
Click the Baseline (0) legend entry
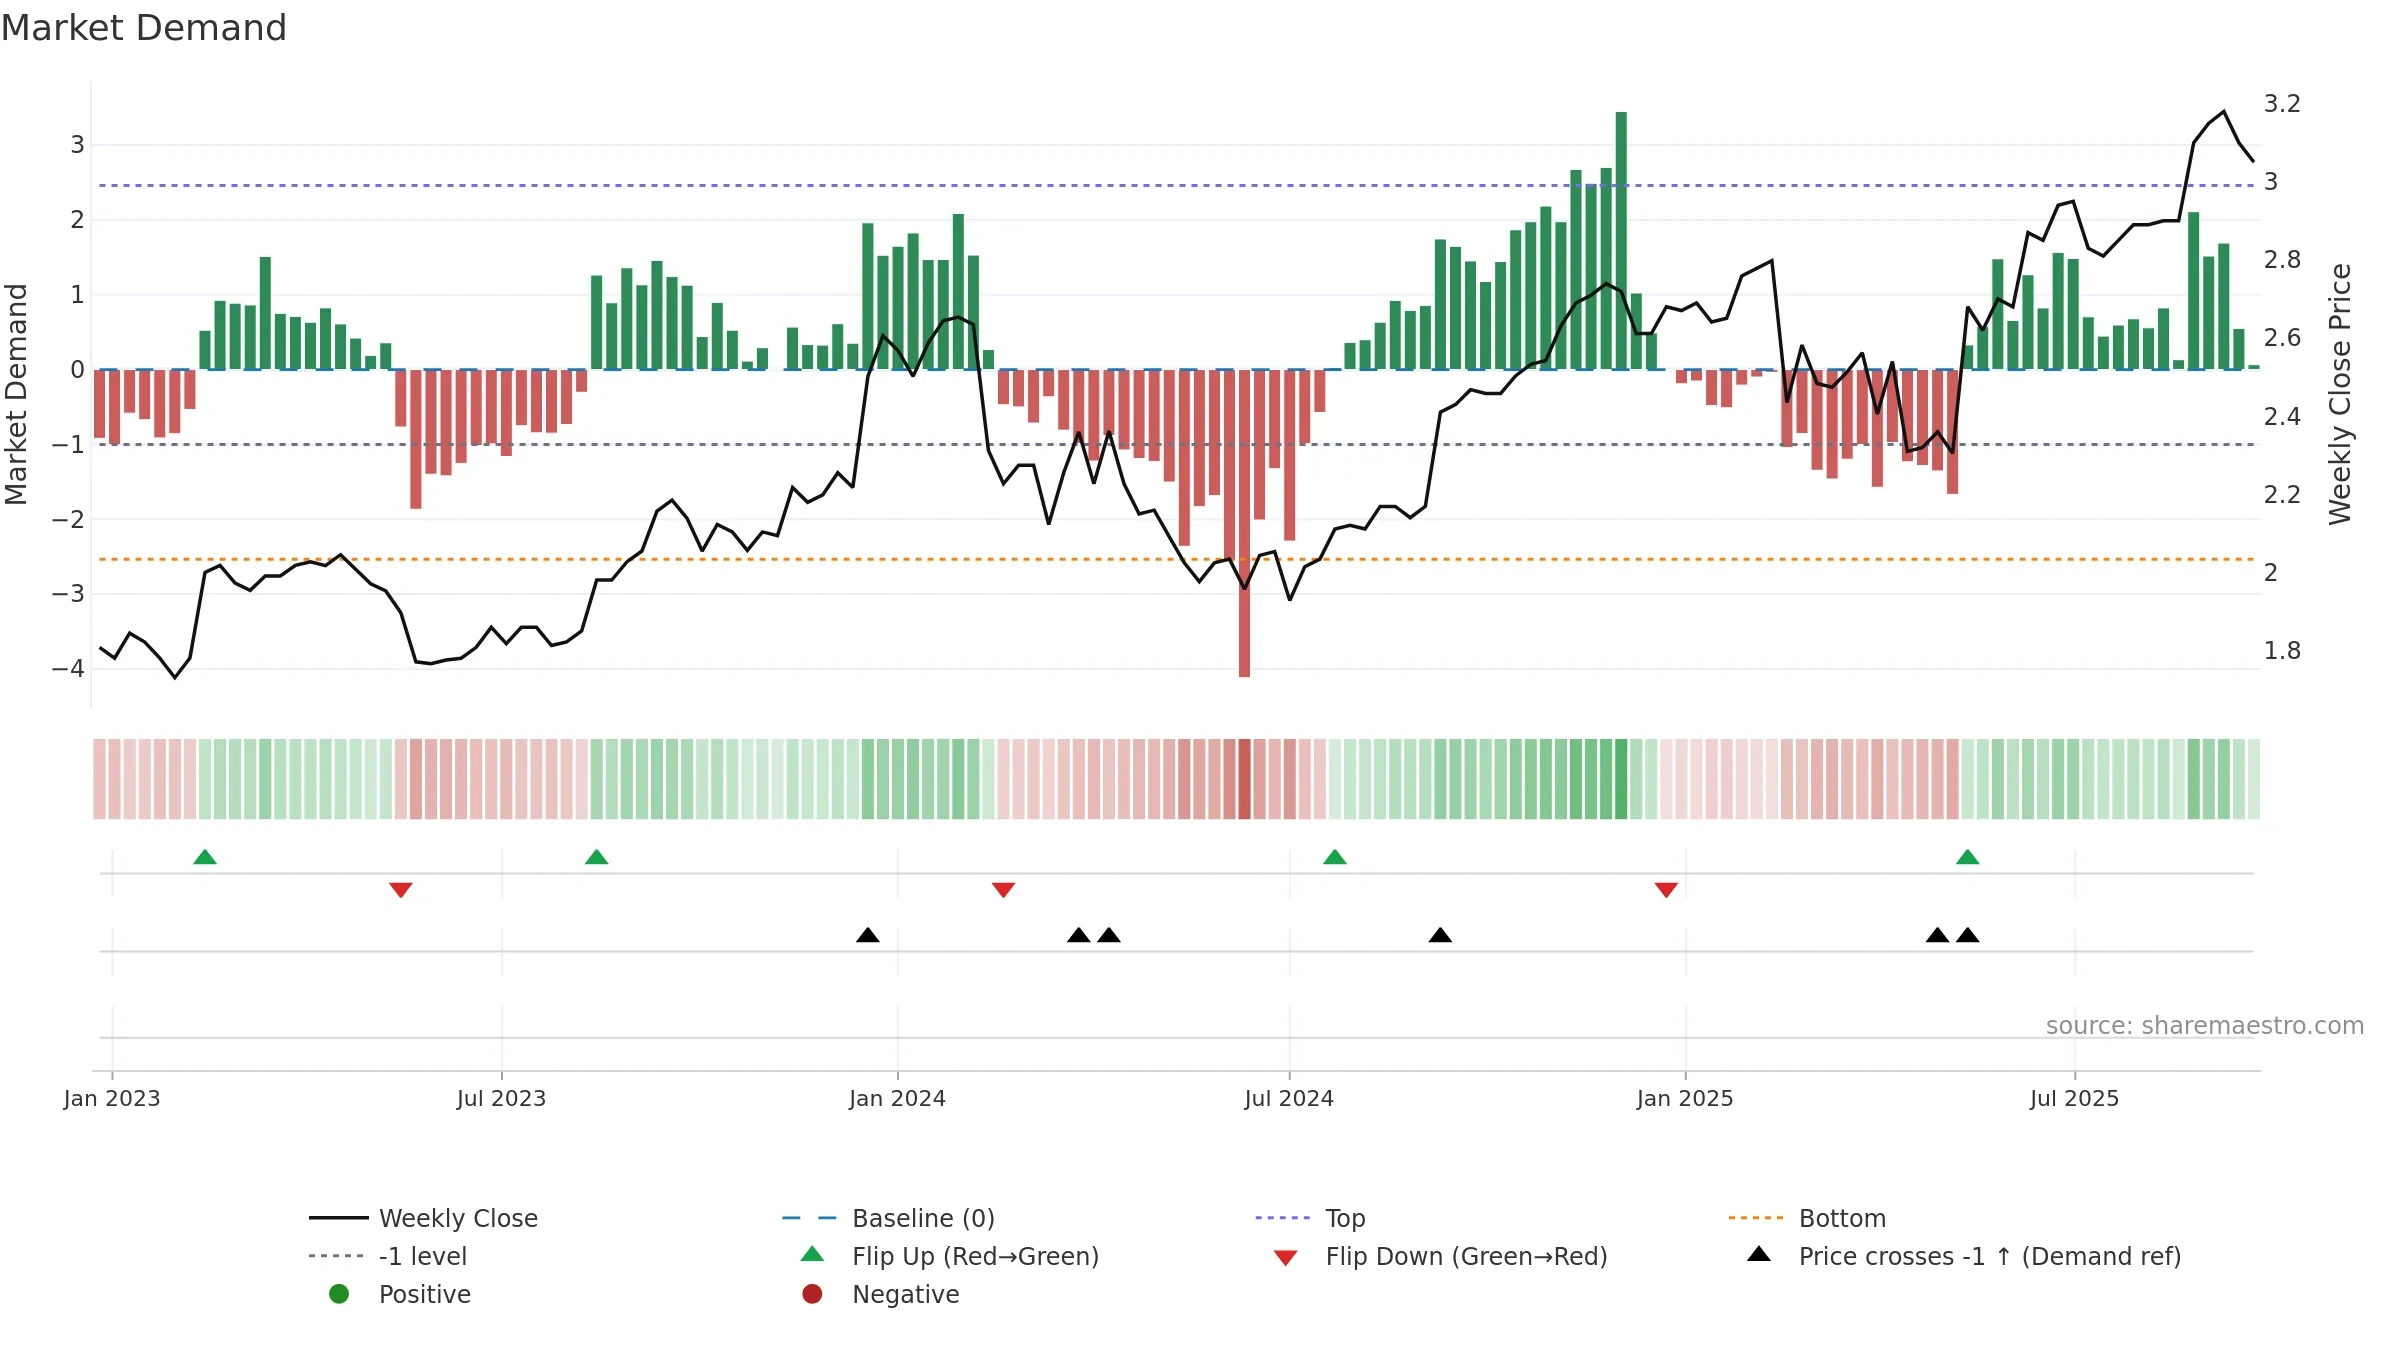(888, 1218)
